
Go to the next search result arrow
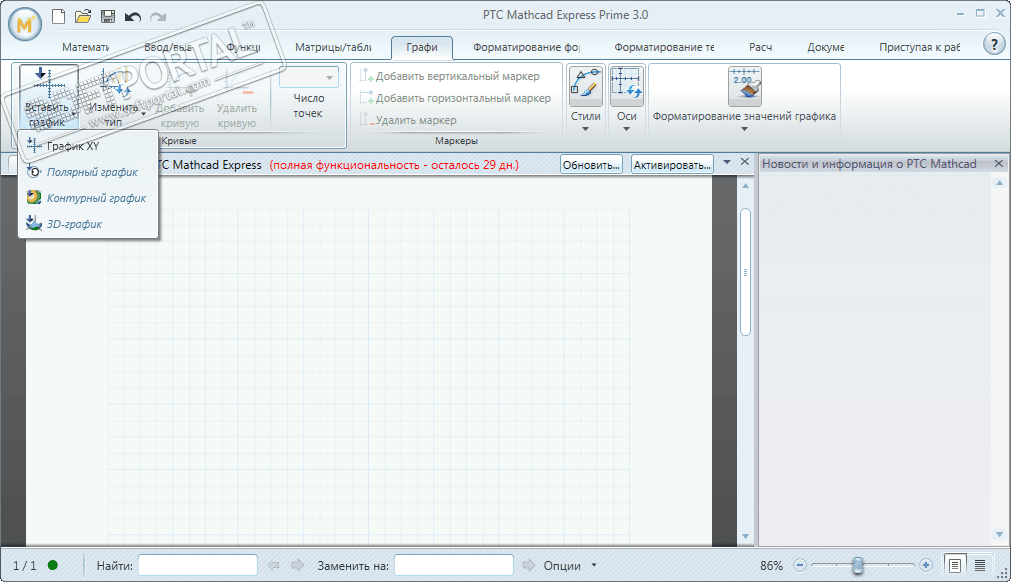coord(297,565)
